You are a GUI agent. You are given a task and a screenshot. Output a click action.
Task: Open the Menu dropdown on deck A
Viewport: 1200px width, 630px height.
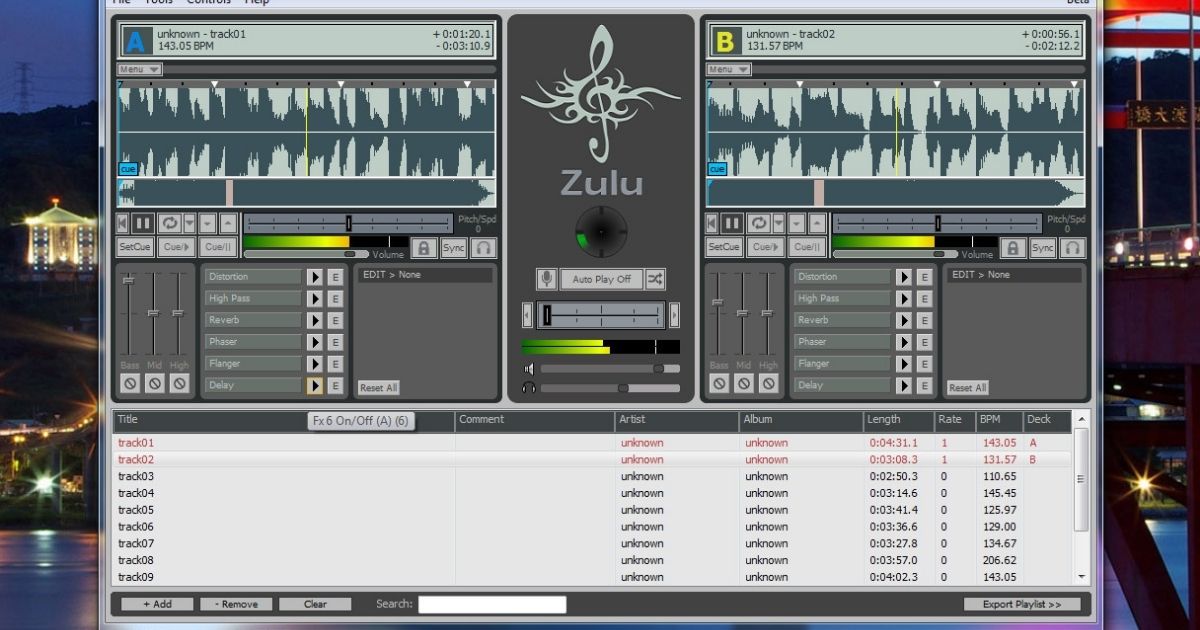coord(139,69)
